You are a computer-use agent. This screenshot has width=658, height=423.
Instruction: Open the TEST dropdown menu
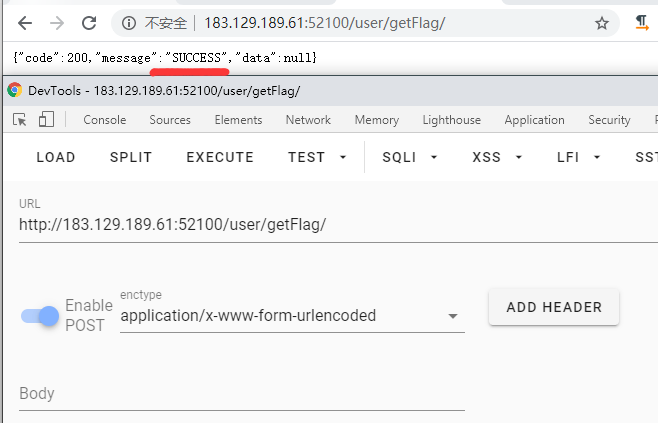317,157
